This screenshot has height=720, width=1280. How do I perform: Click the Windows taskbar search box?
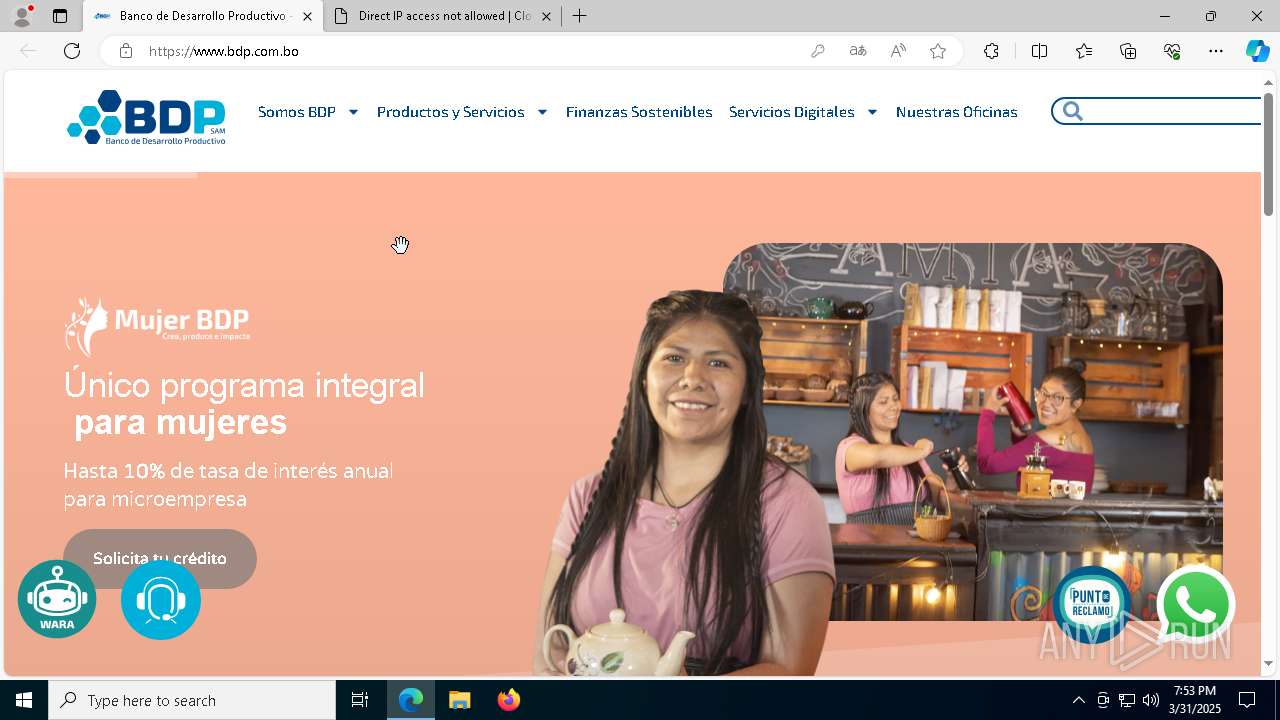pyautogui.click(x=192, y=700)
